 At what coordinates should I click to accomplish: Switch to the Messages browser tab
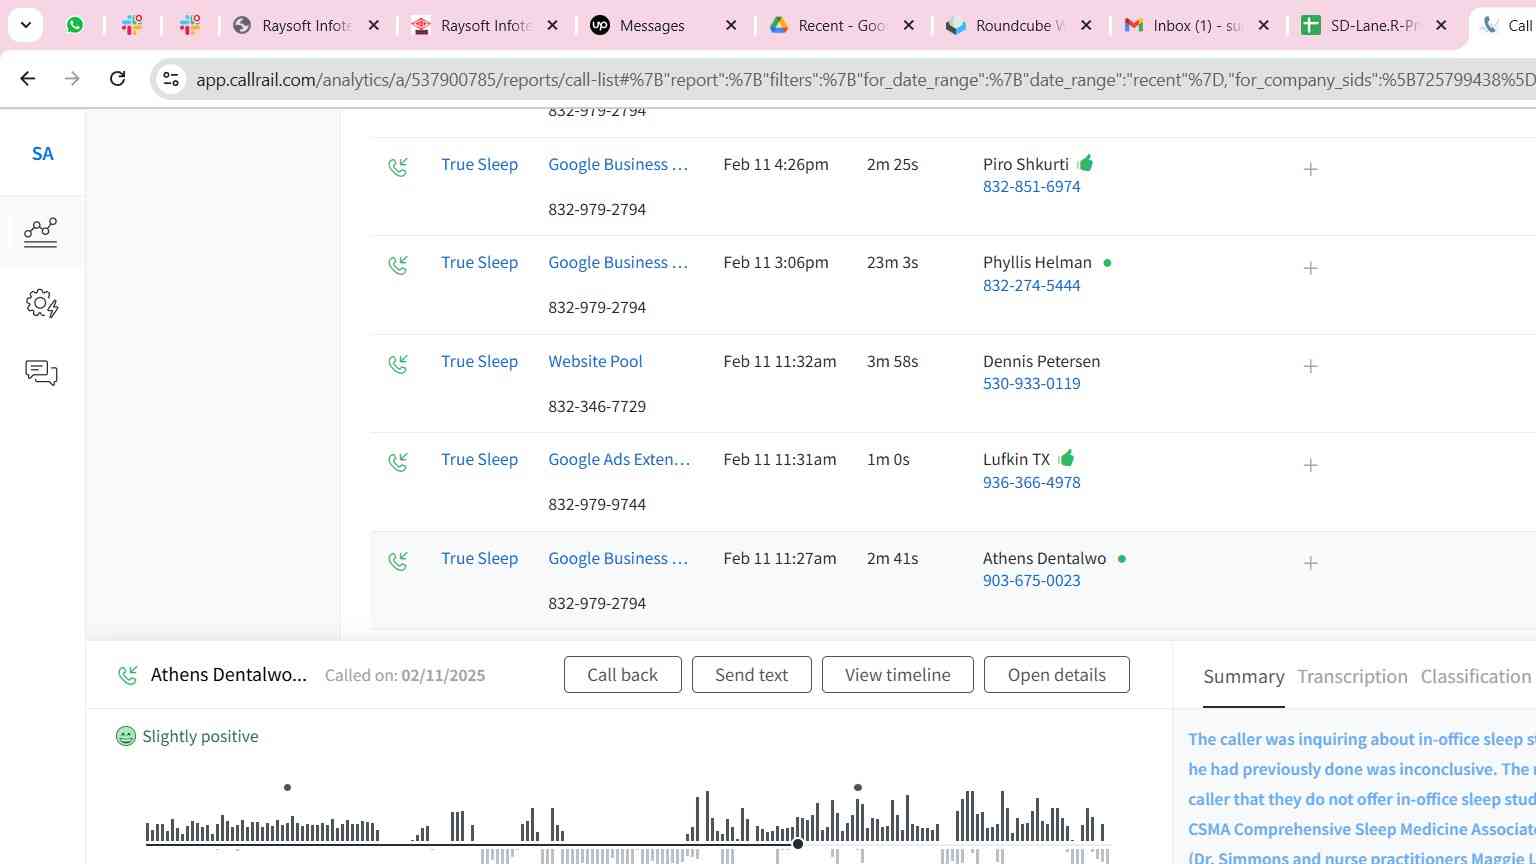[663, 25]
